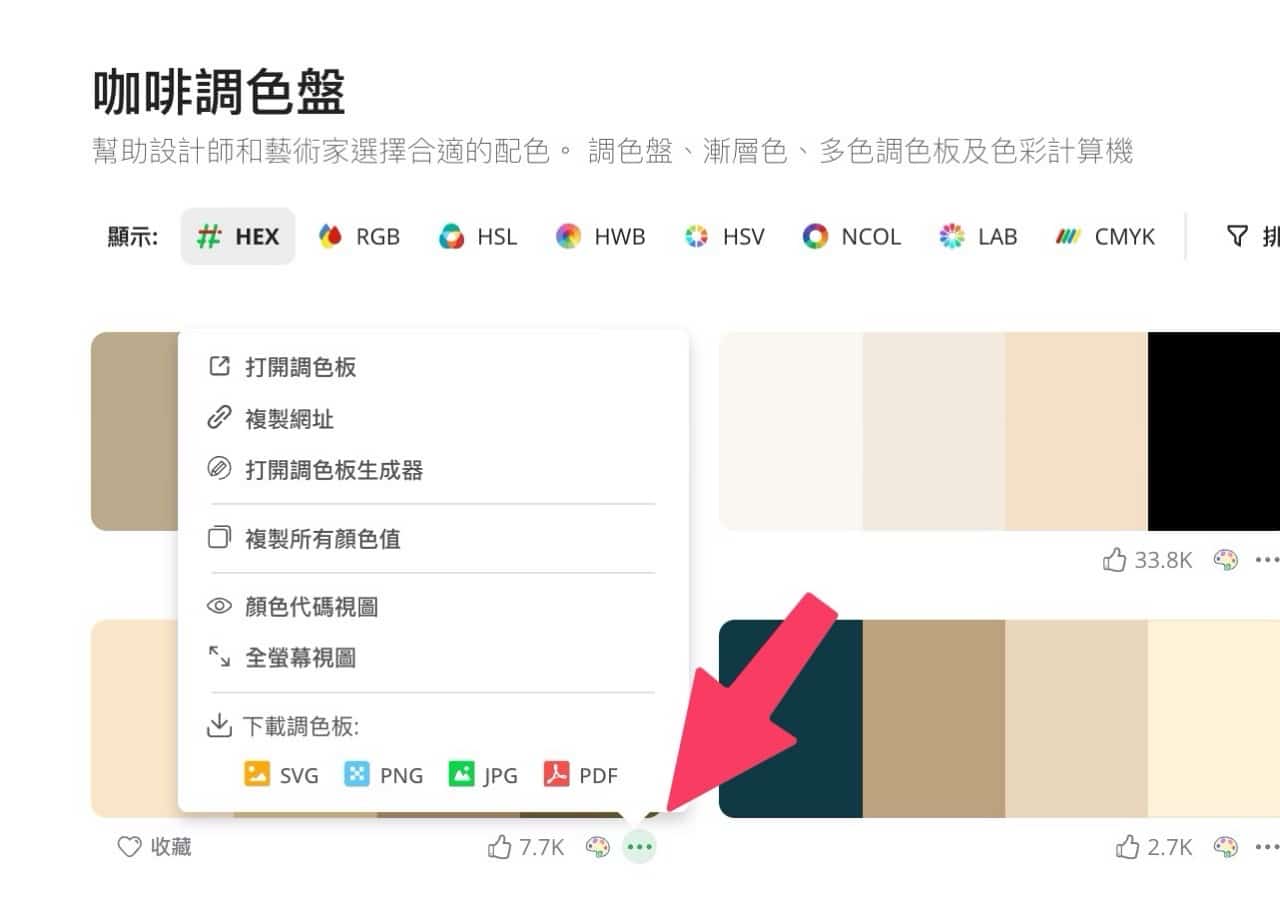Click the palette icon next to 7.7K likes

598,846
